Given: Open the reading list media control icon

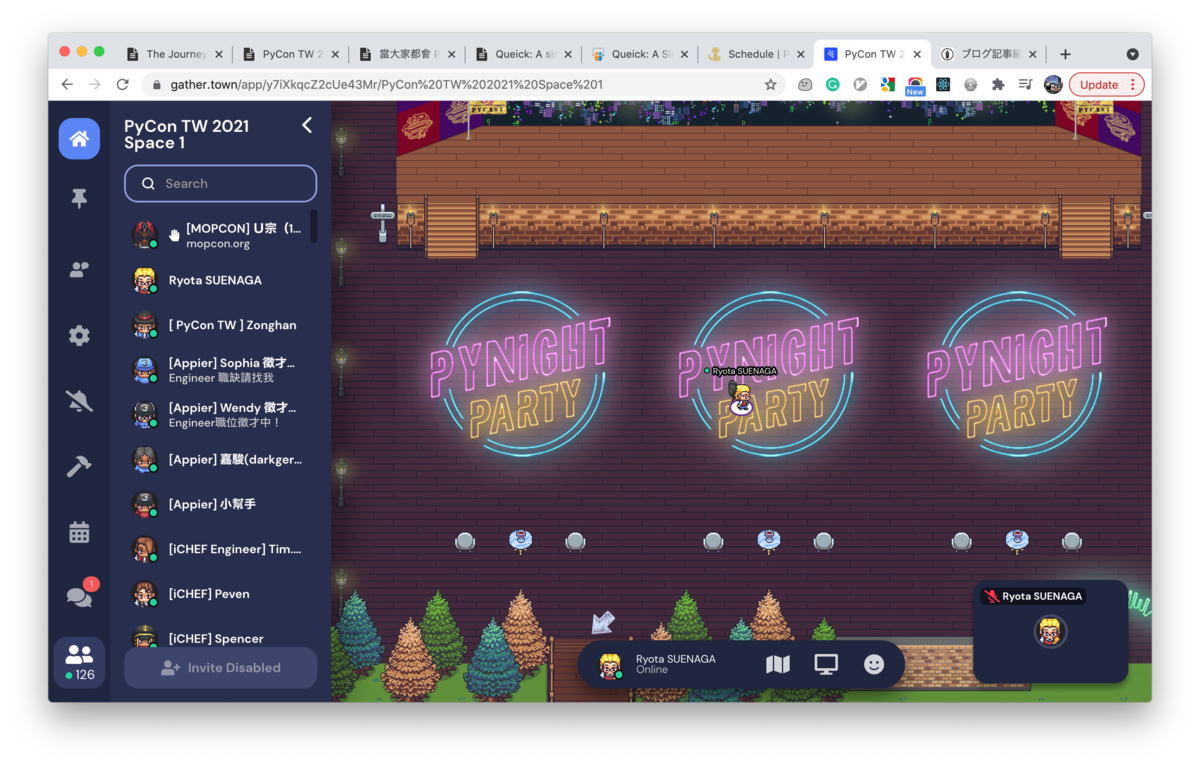Looking at the screenshot, I should click(1025, 85).
